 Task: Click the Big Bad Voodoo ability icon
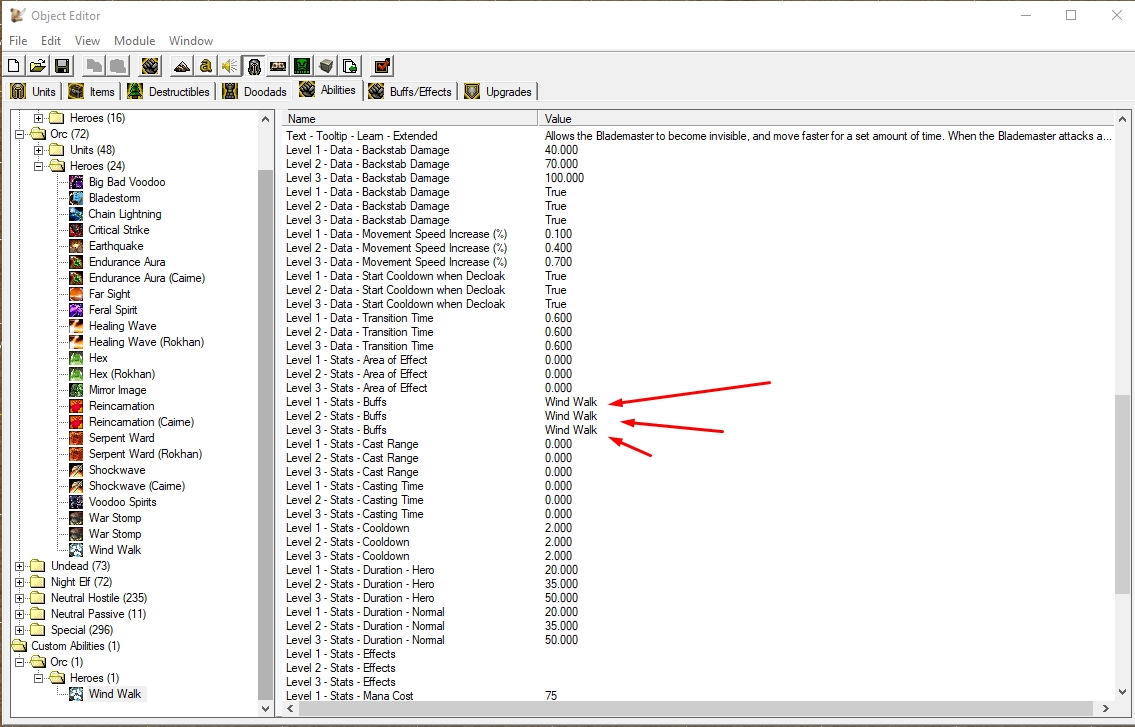coord(76,182)
